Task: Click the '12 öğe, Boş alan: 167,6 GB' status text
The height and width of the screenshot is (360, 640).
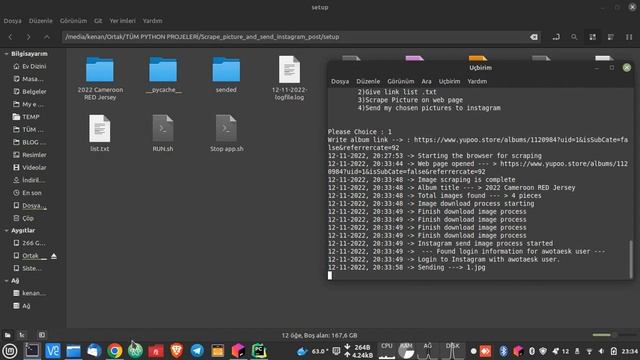Action: tap(320, 335)
